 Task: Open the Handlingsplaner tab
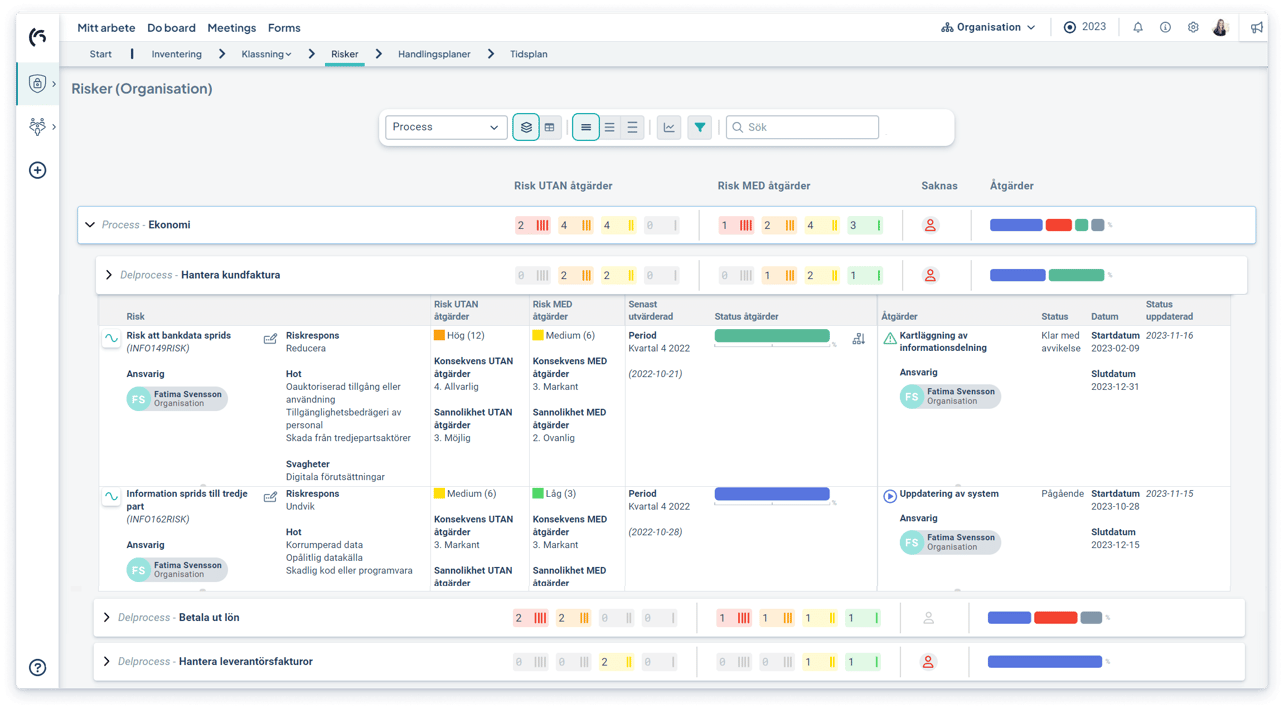pyautogui.click(x=434, y=54)
